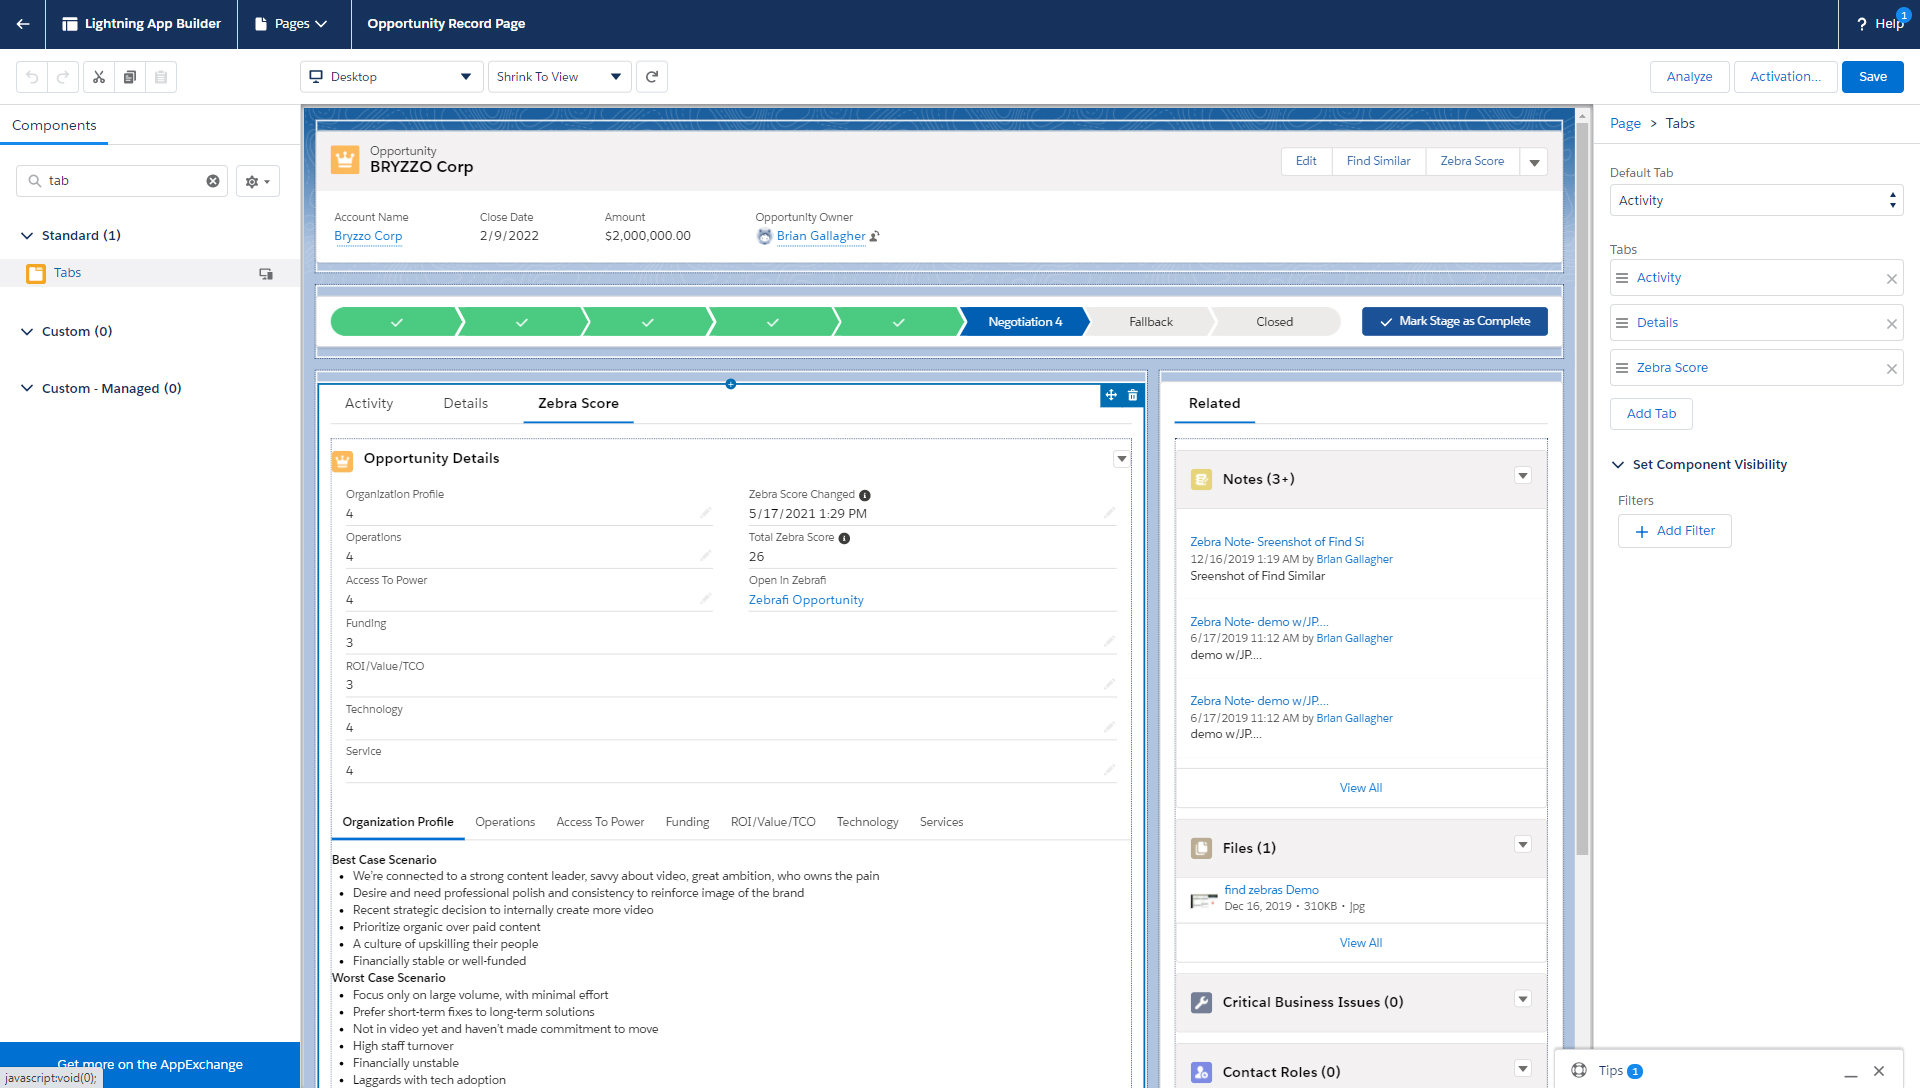Refresh the canvas preview
The height and width of the screenshot is (1088, 1920).
click(652, 77)
